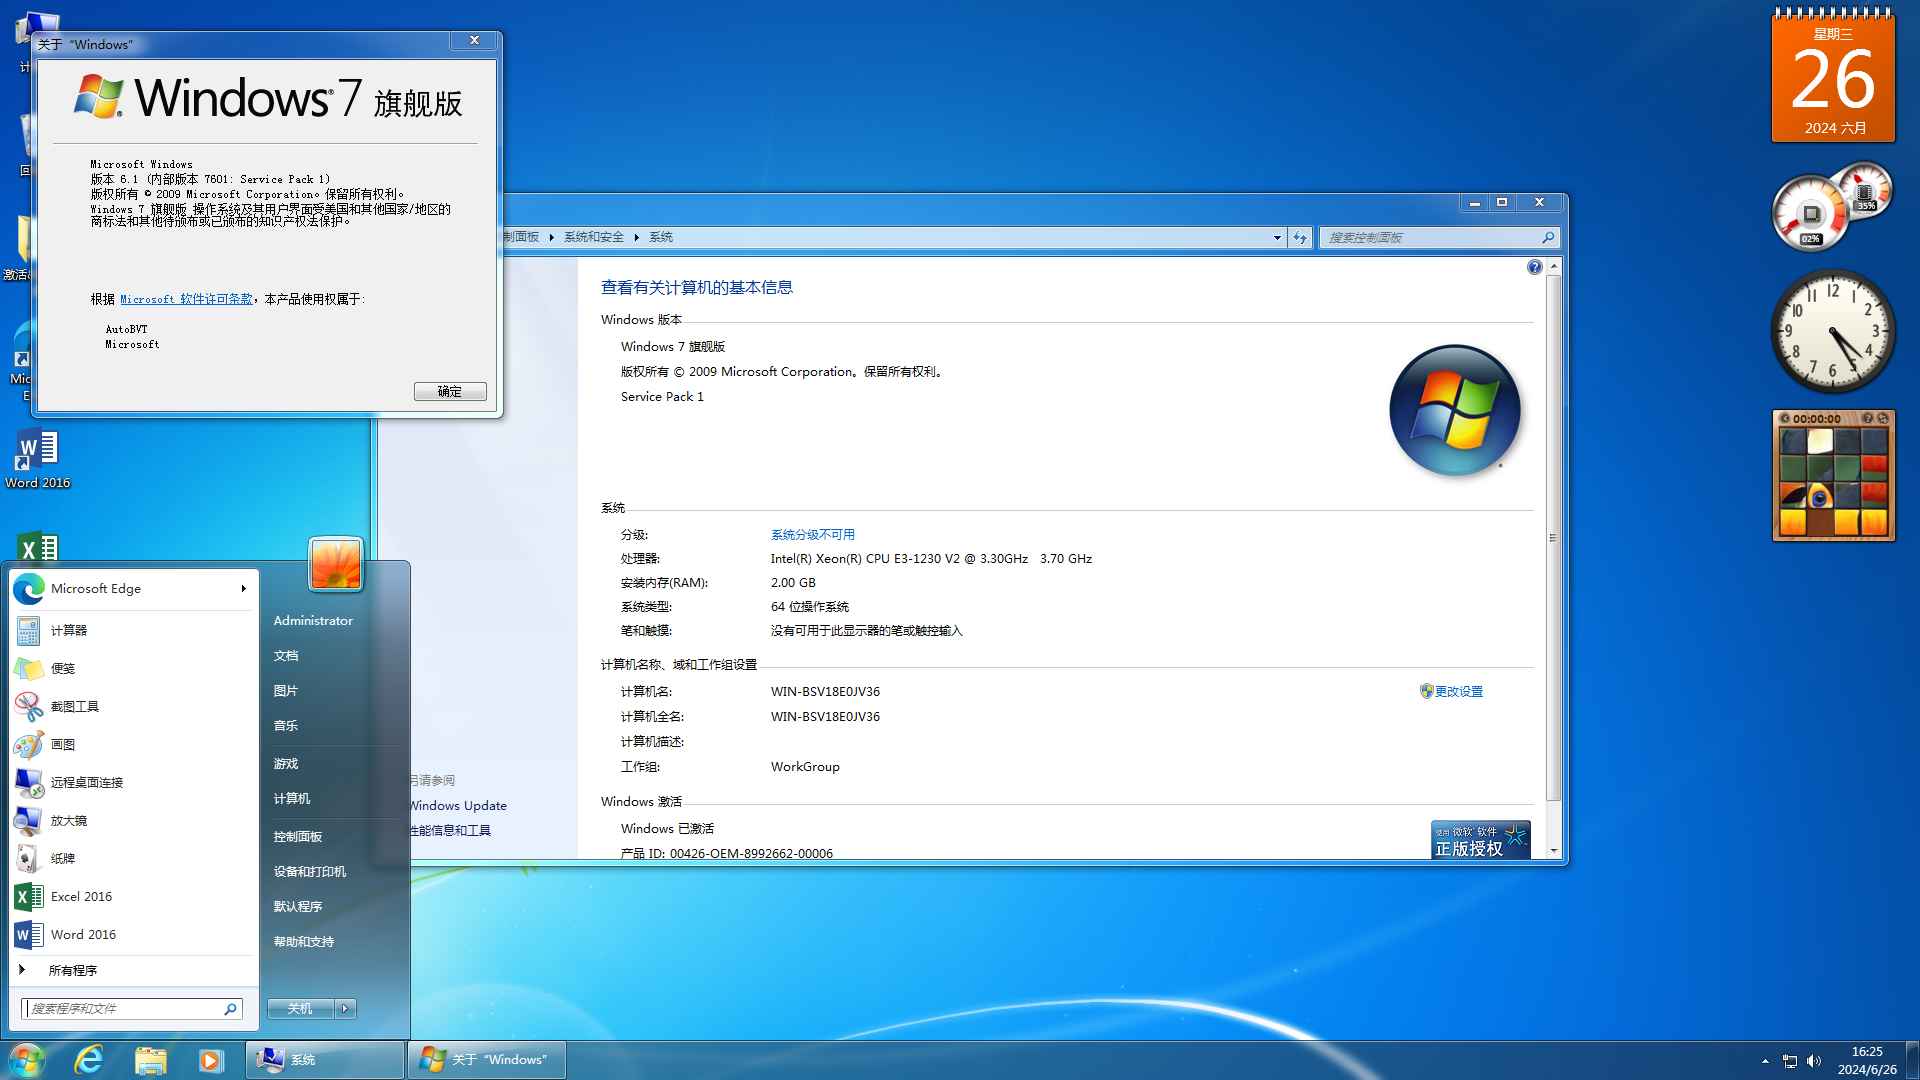The width and height of the screenshot is (1920, 1080).
Task: Open Control Panel from Start menu
Action: tap(298, 836)
